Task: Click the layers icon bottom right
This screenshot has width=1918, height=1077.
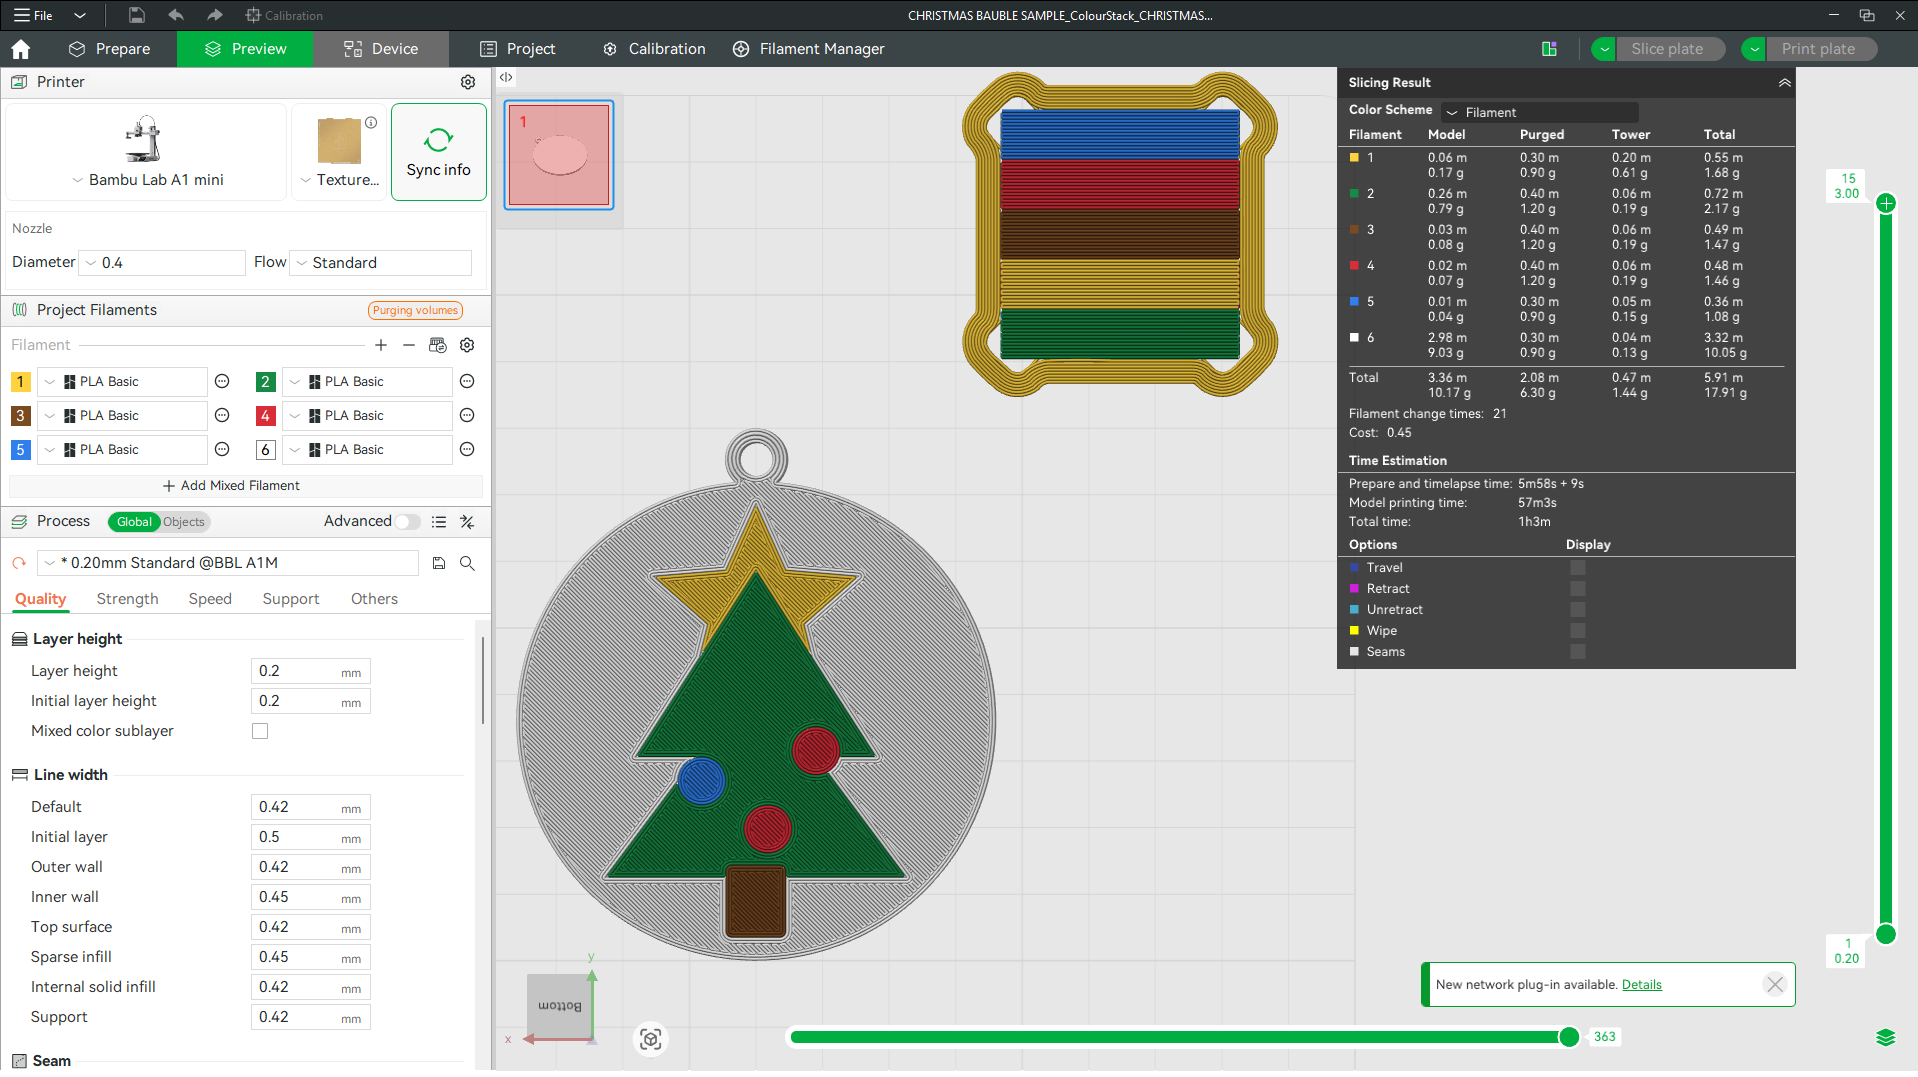Action: point(1886,1037)
